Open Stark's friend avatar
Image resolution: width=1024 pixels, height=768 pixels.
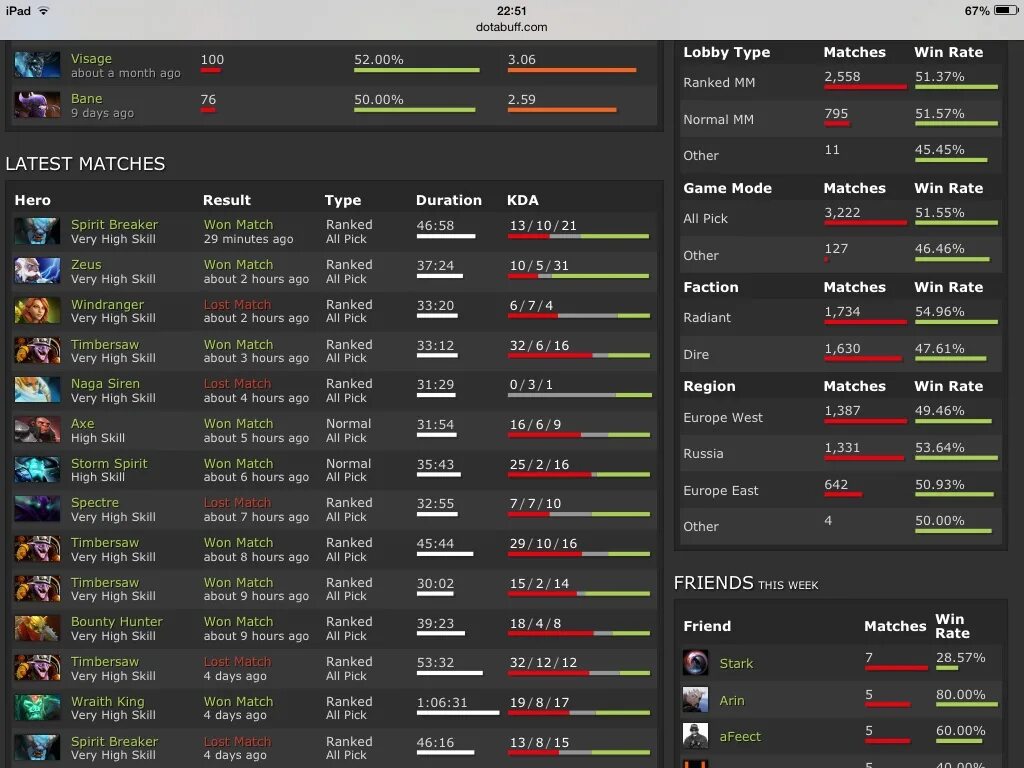click(x=696, y=663)
